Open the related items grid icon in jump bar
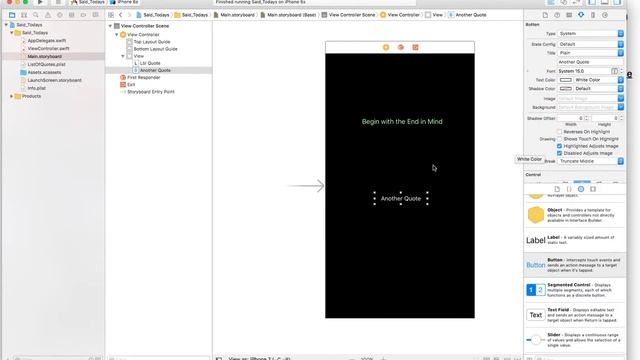Image resolution: width=640 pixels, height=360 pixels. pos(111,15)
